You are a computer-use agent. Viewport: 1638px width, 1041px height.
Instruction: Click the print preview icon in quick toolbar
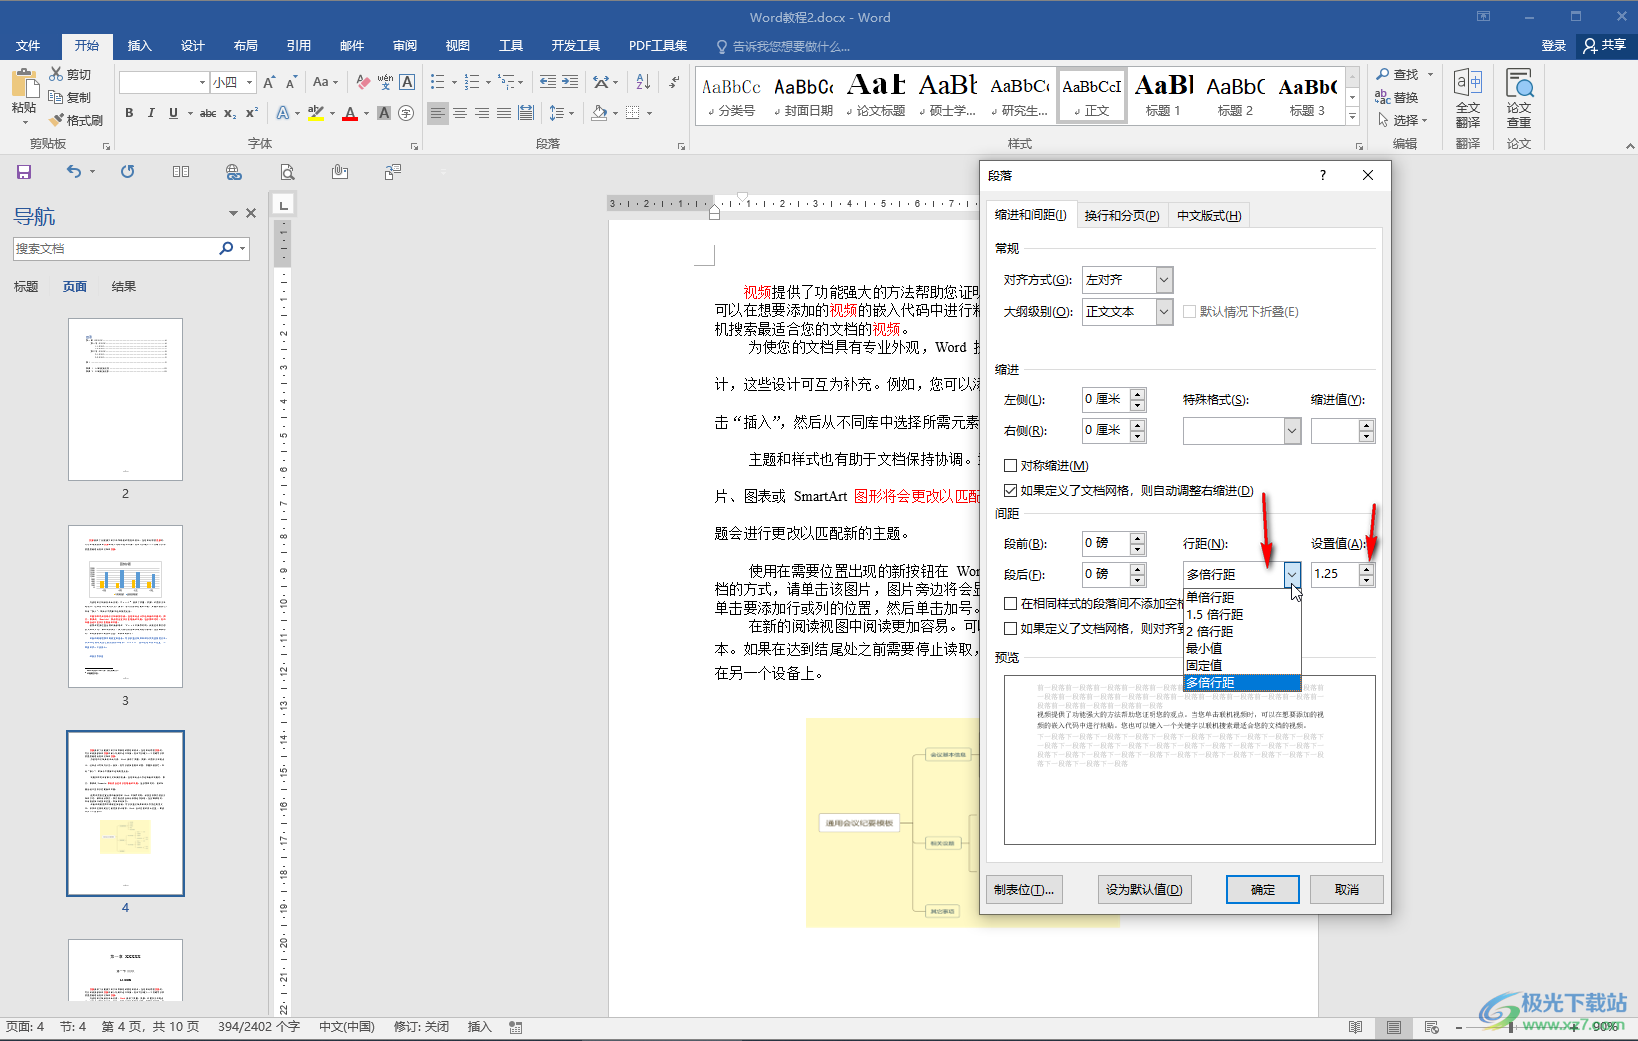287,172
